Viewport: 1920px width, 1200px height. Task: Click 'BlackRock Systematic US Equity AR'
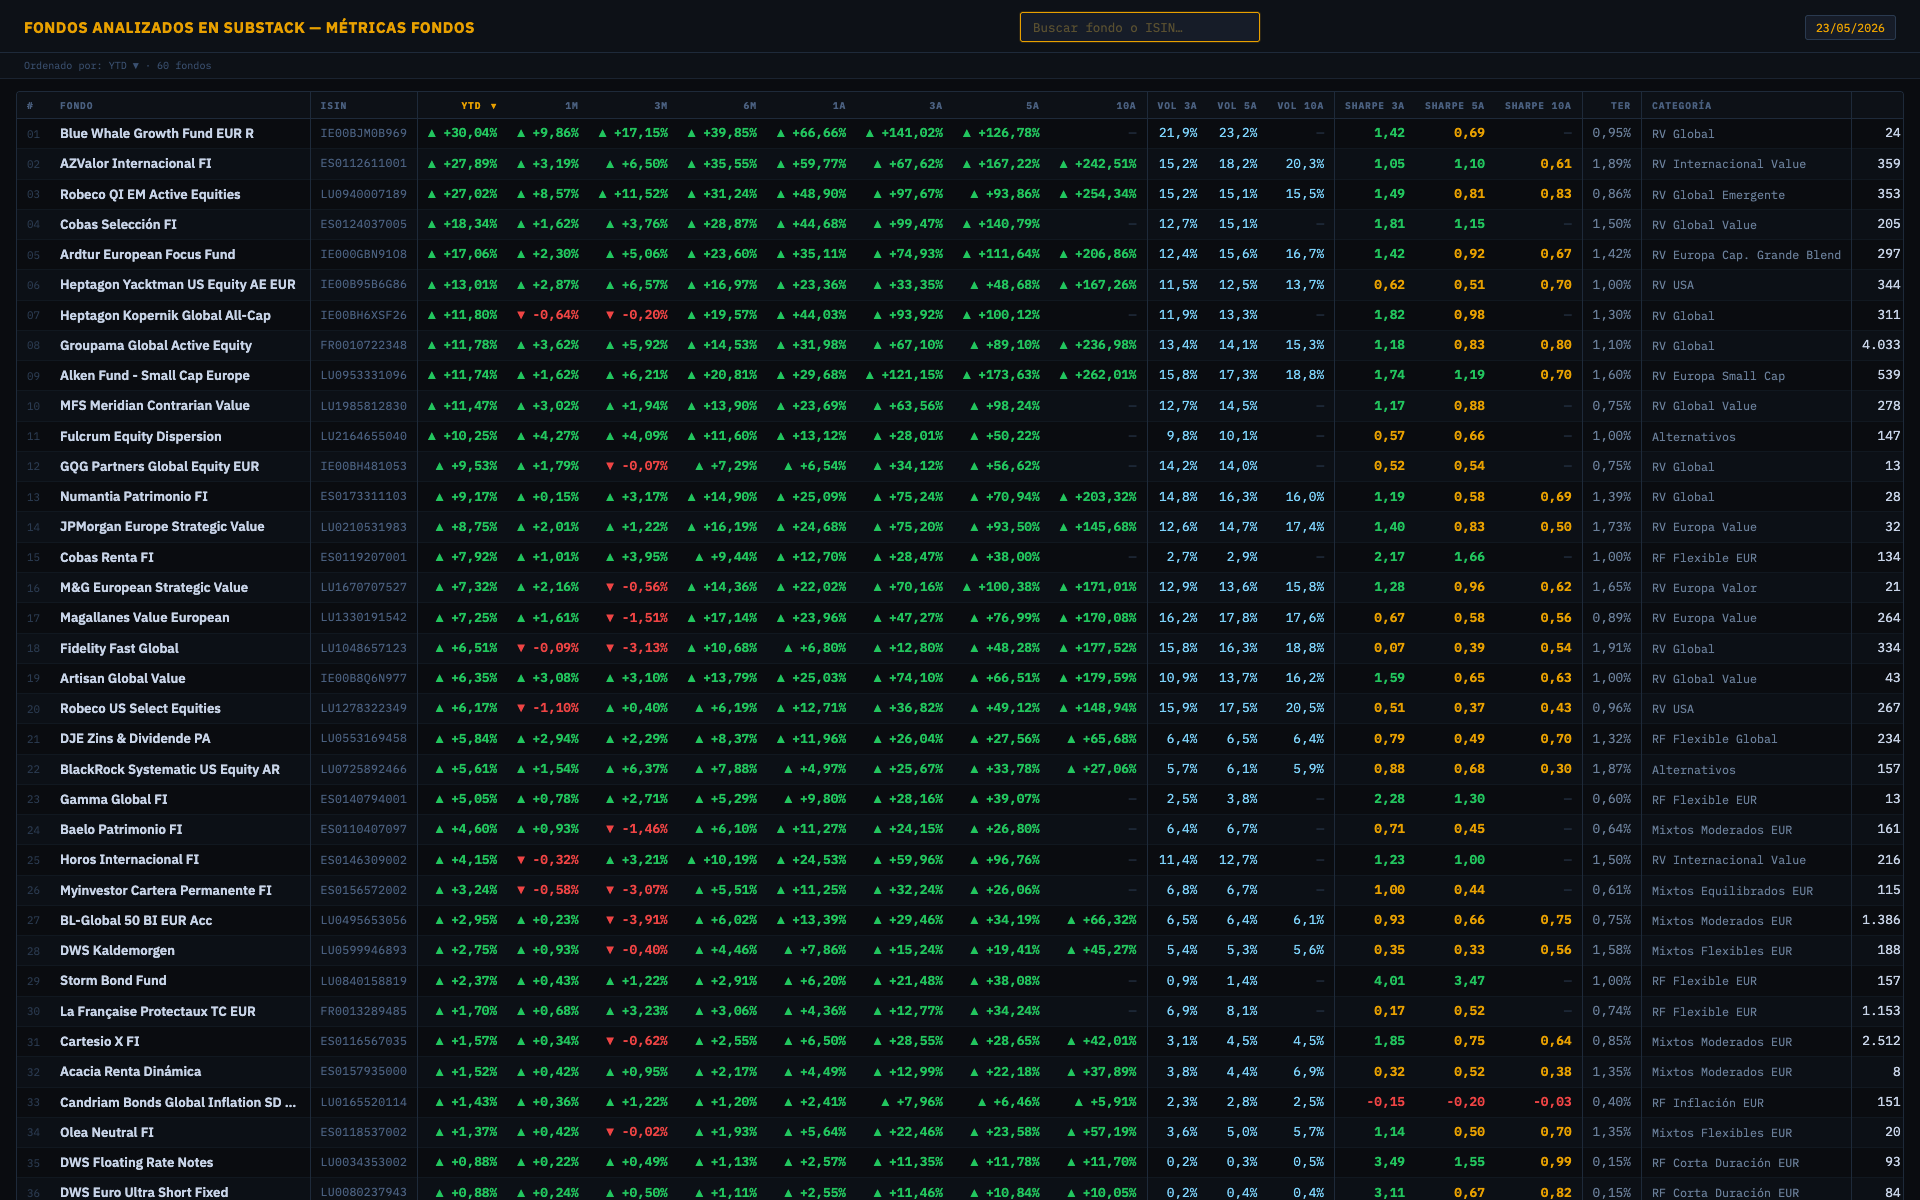(x=170, y=769)
